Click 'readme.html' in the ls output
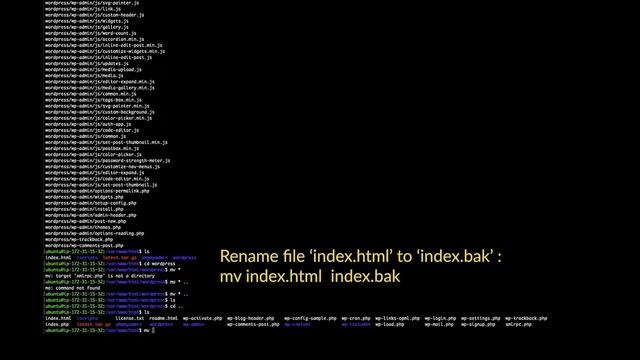 coord(163,318)
